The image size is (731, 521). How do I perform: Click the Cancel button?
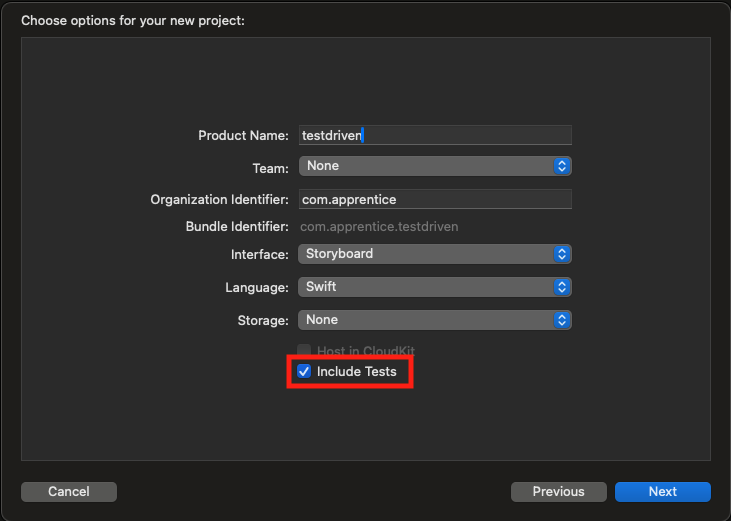pos(69,492)
